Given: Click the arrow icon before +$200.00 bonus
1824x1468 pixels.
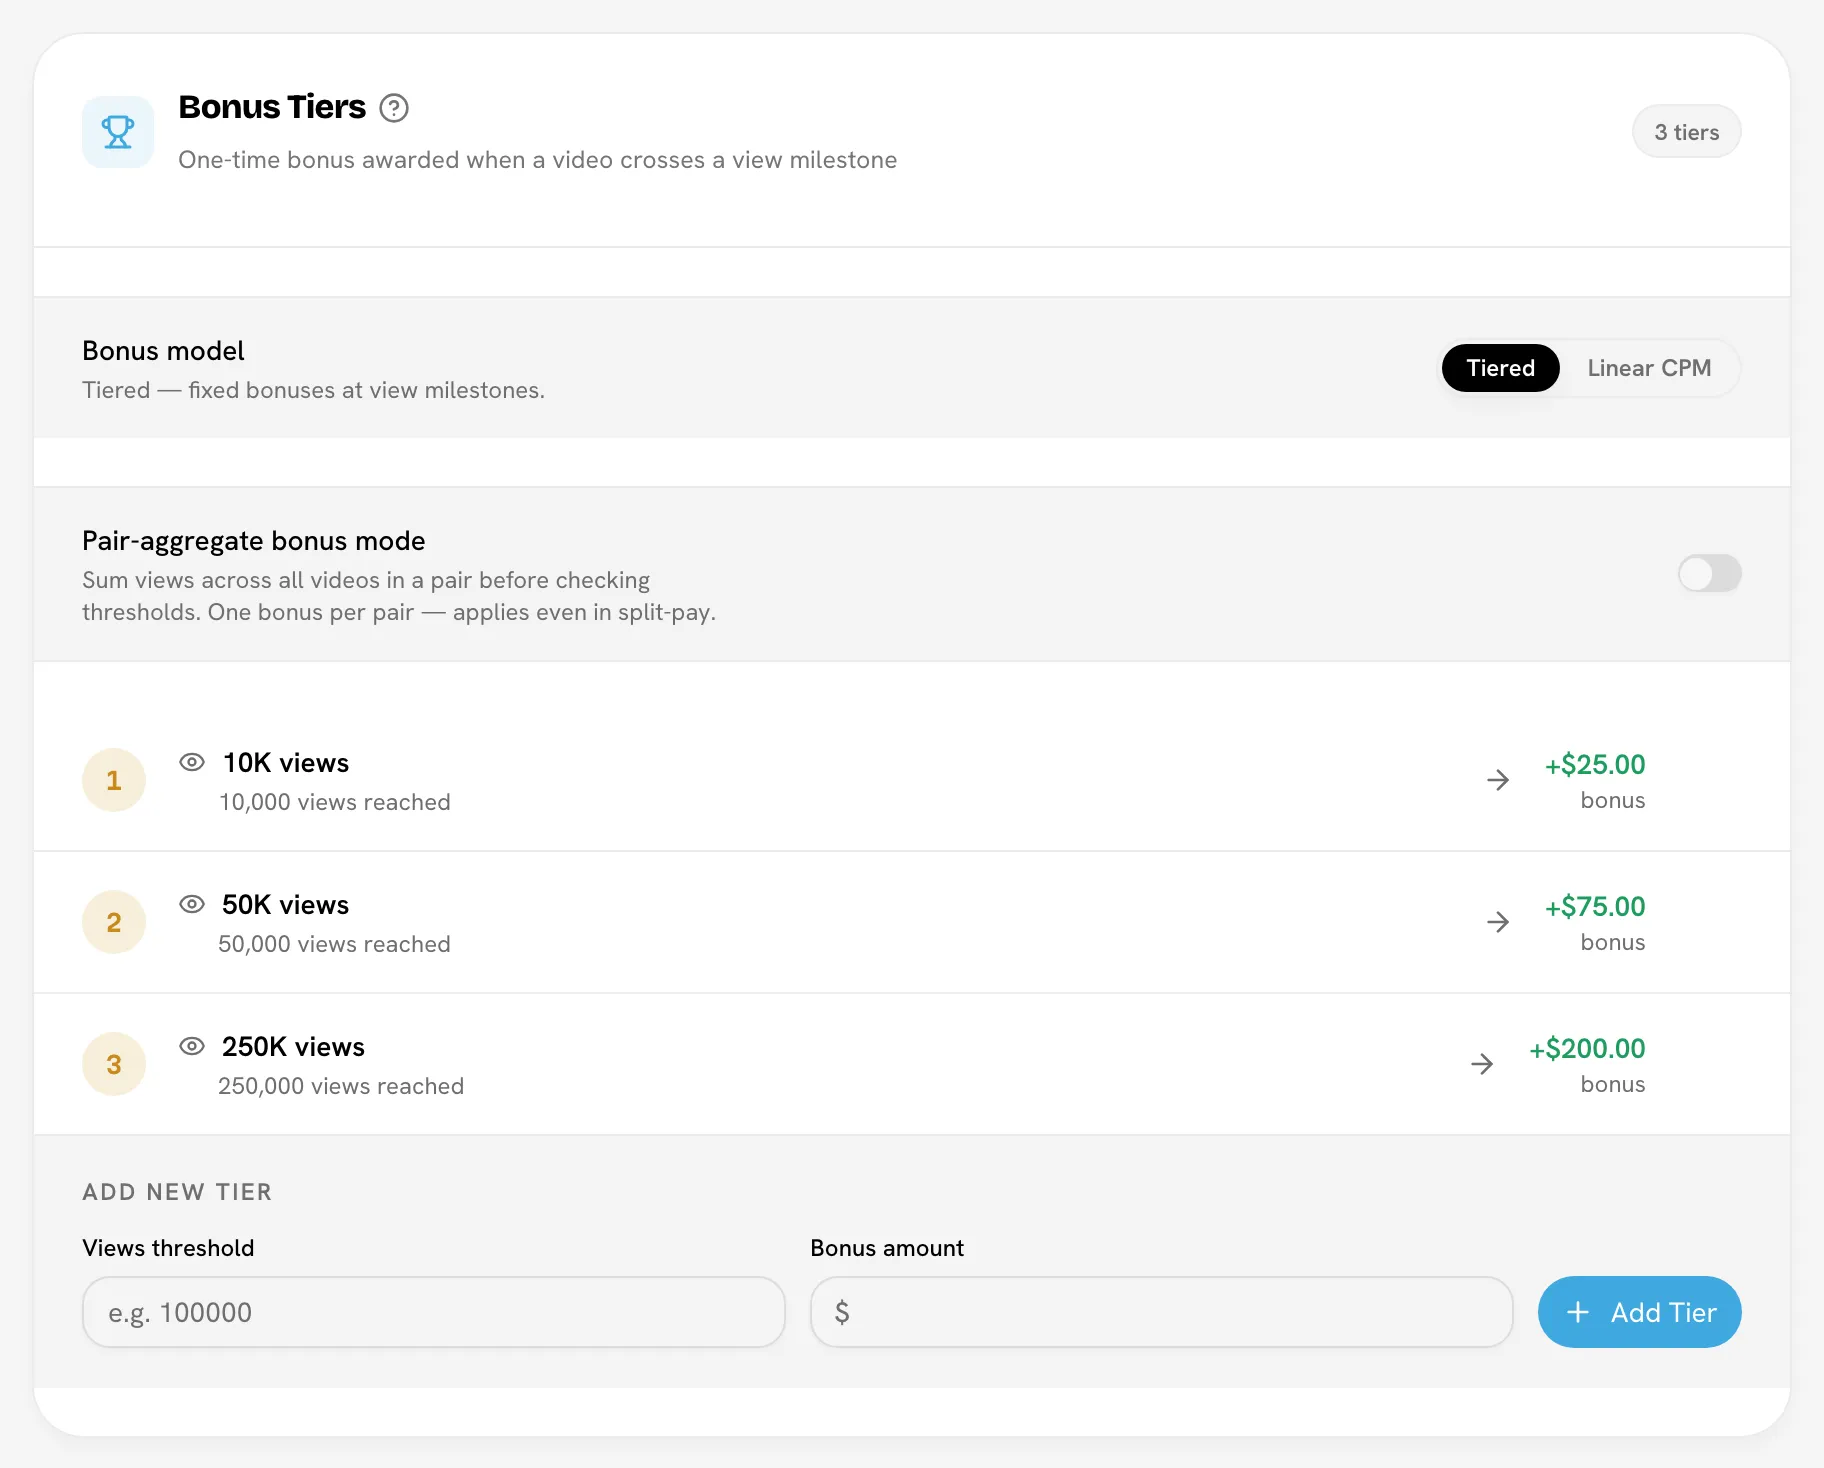Looking at the screenshot, I should point(1482,1064).
